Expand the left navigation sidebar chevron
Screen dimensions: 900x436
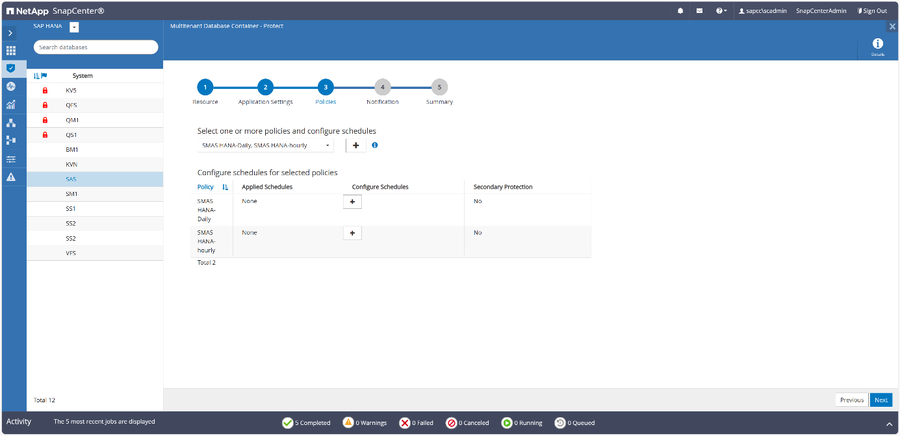point(11,34)
